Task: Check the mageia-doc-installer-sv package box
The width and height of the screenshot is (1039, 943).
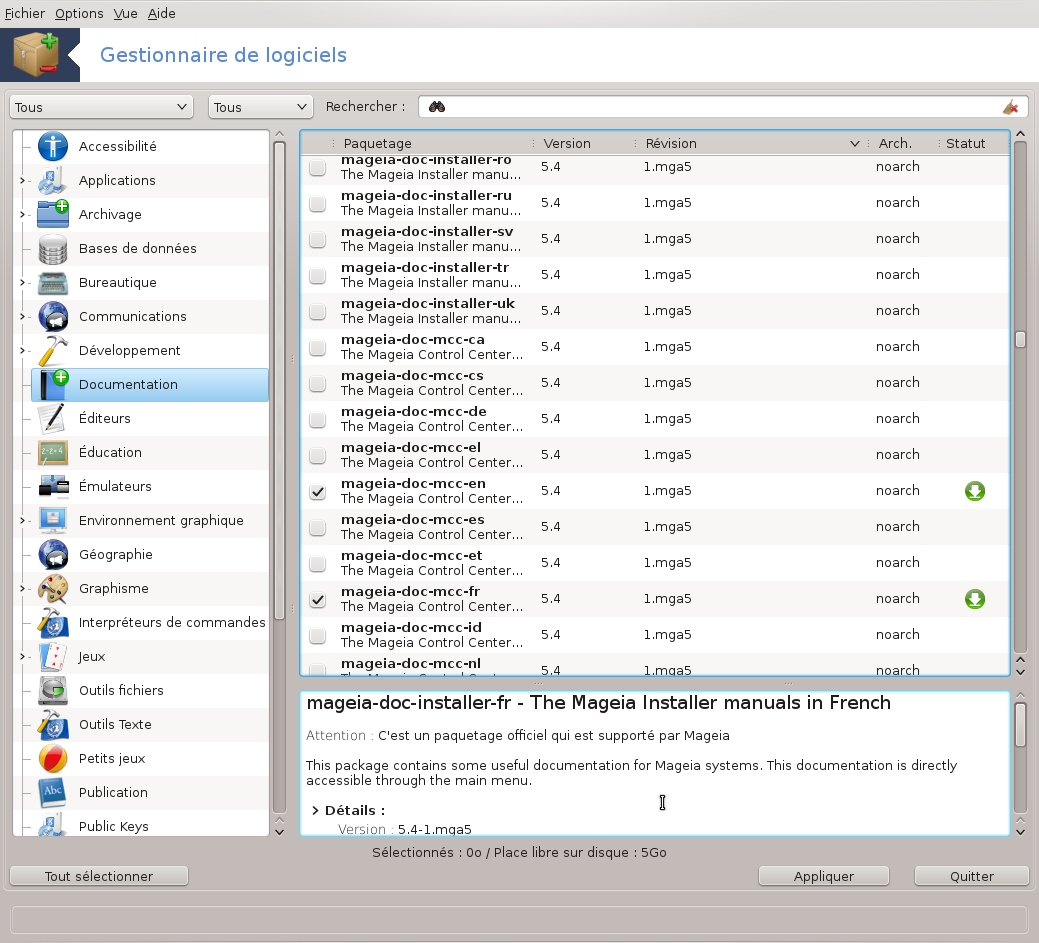Action: pyautogui.click(x=318, y=239)
